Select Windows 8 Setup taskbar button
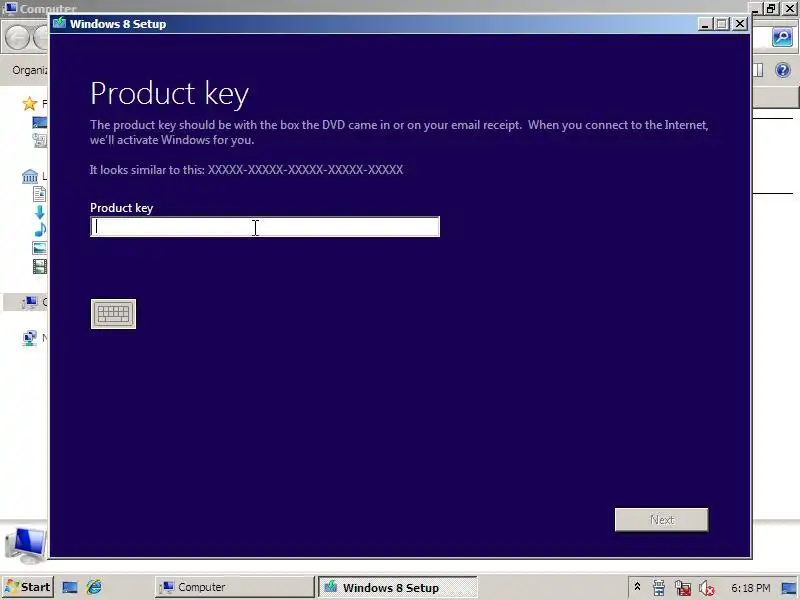 [x=398, y=587]
